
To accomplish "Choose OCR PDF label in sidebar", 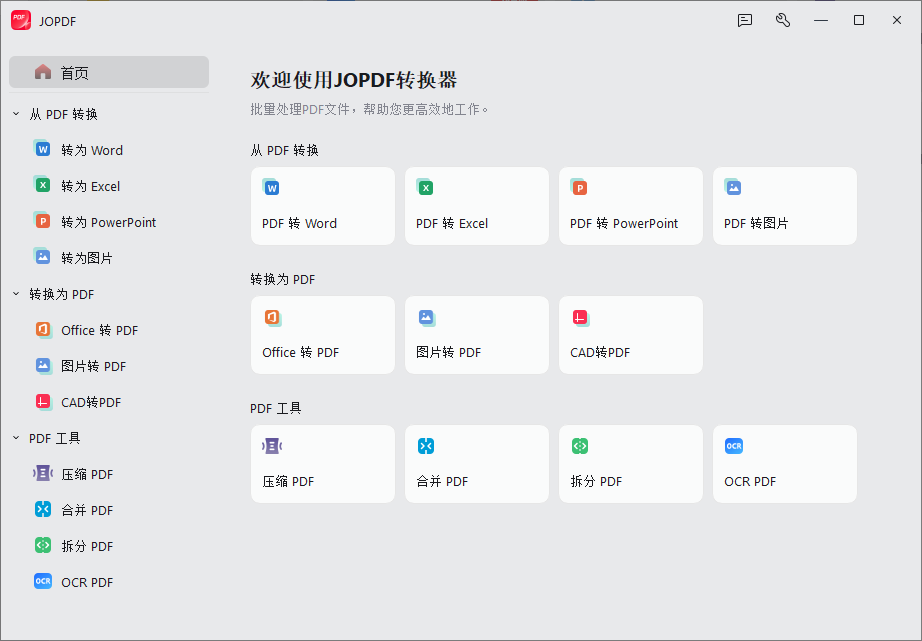I will click(x=87, y=582).
